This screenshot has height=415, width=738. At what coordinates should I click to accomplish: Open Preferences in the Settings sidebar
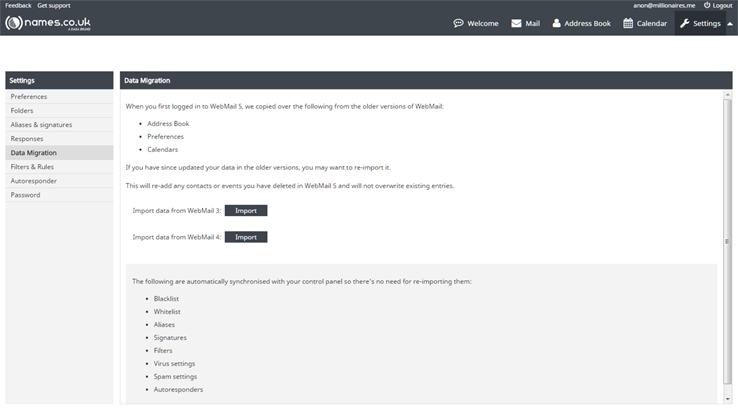[29, 97]
